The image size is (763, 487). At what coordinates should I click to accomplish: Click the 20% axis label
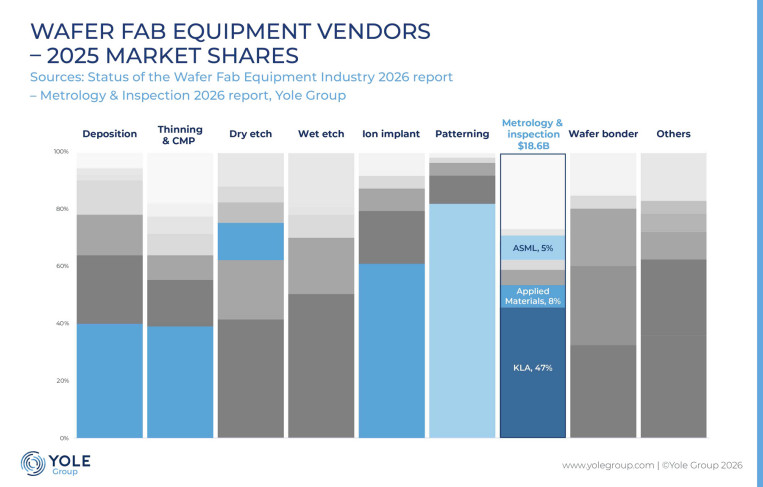(62, 381)
